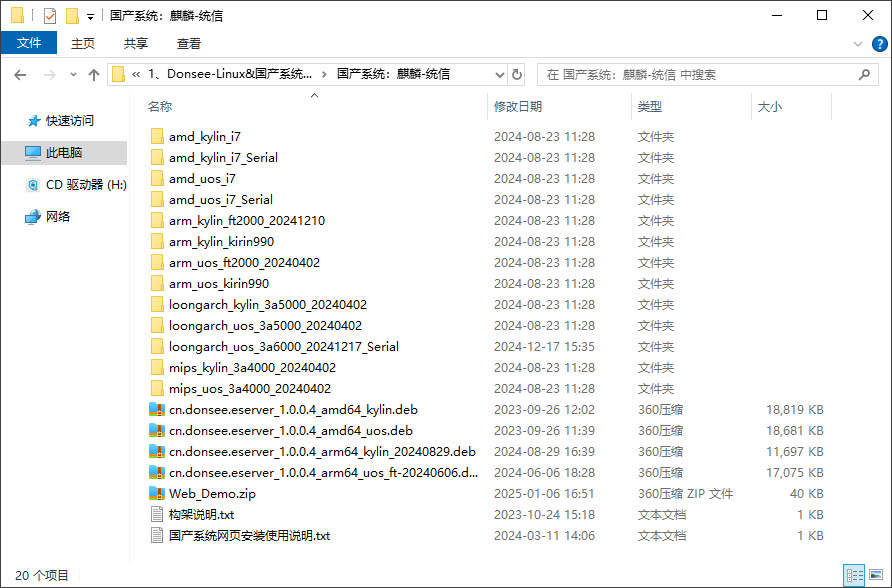Select the mips_uos_3a4000_20240402 folder icon
The image size is (892, 588).
(158, 389)
